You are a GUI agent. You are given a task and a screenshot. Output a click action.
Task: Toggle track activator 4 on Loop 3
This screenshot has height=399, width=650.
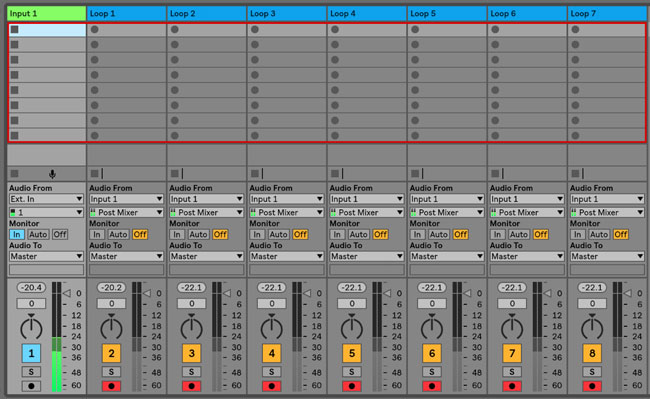[272, 353]
